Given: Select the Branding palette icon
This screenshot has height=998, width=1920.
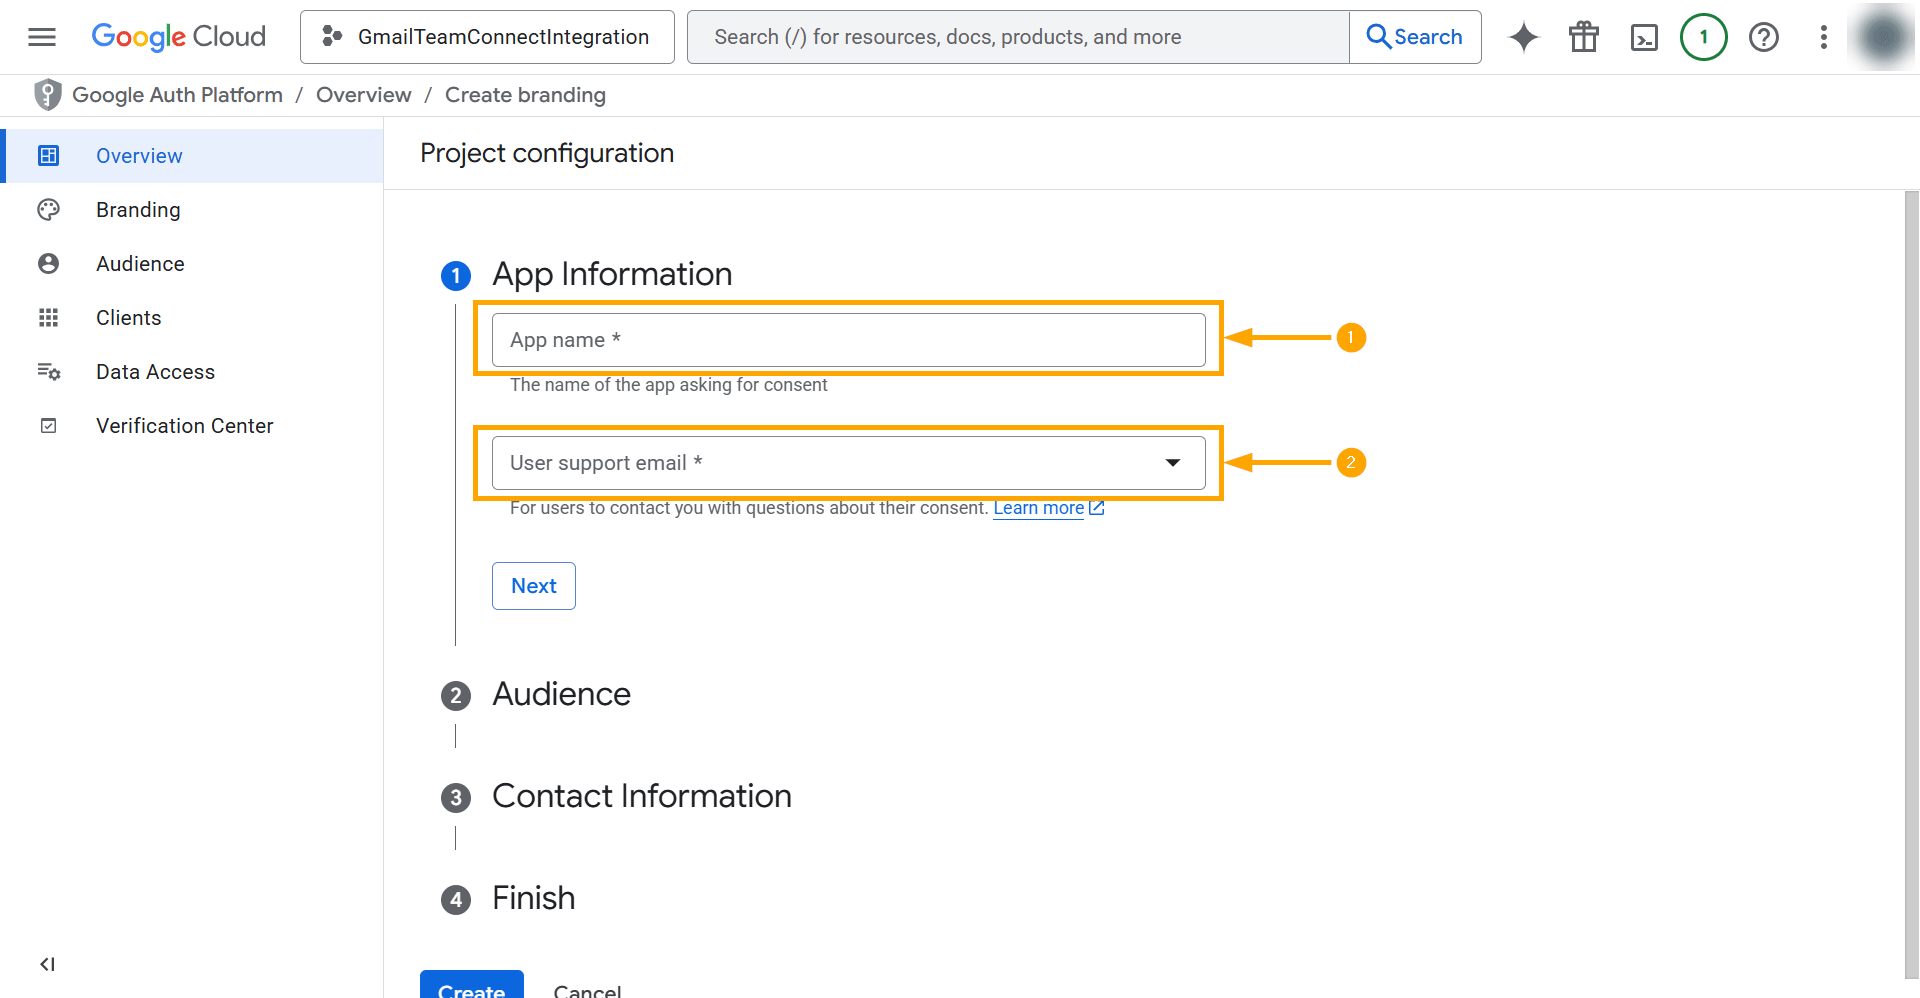Looking at the screenshot, I should tap(49, 210).
